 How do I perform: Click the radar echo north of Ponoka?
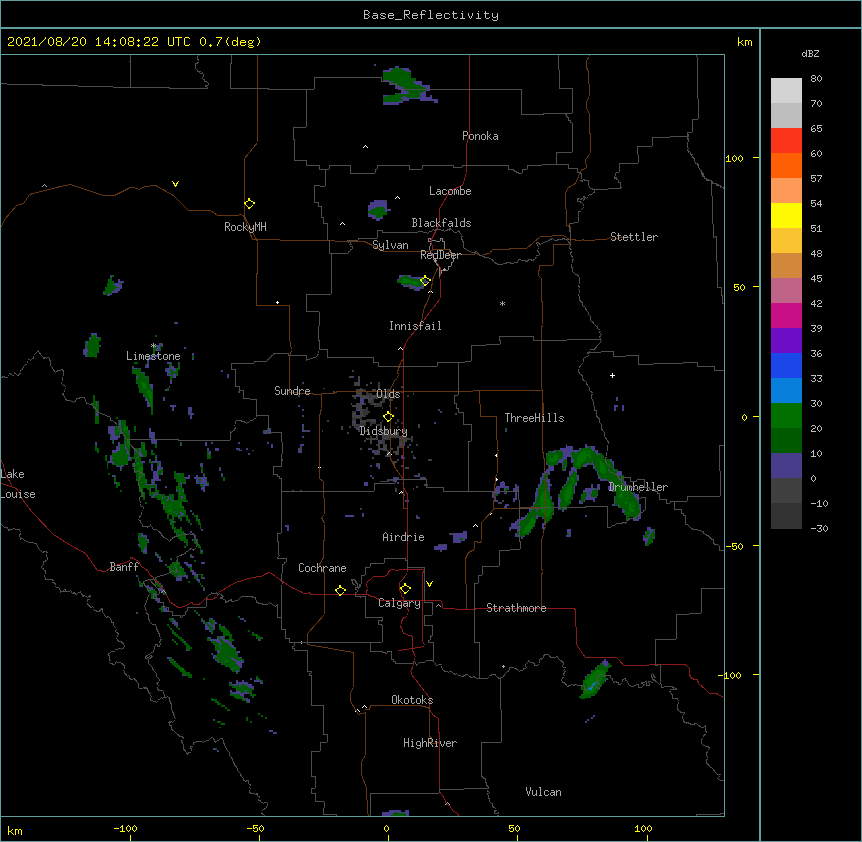408,86
